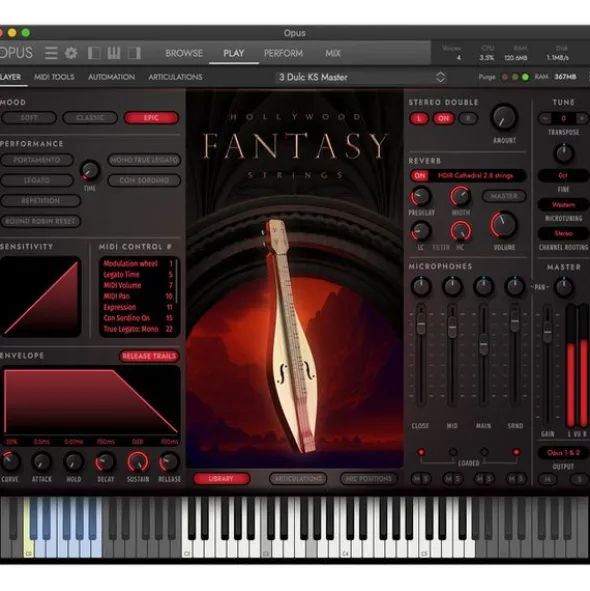
Task: Click the Master Gain fader
Action: (x=547, y=332)
